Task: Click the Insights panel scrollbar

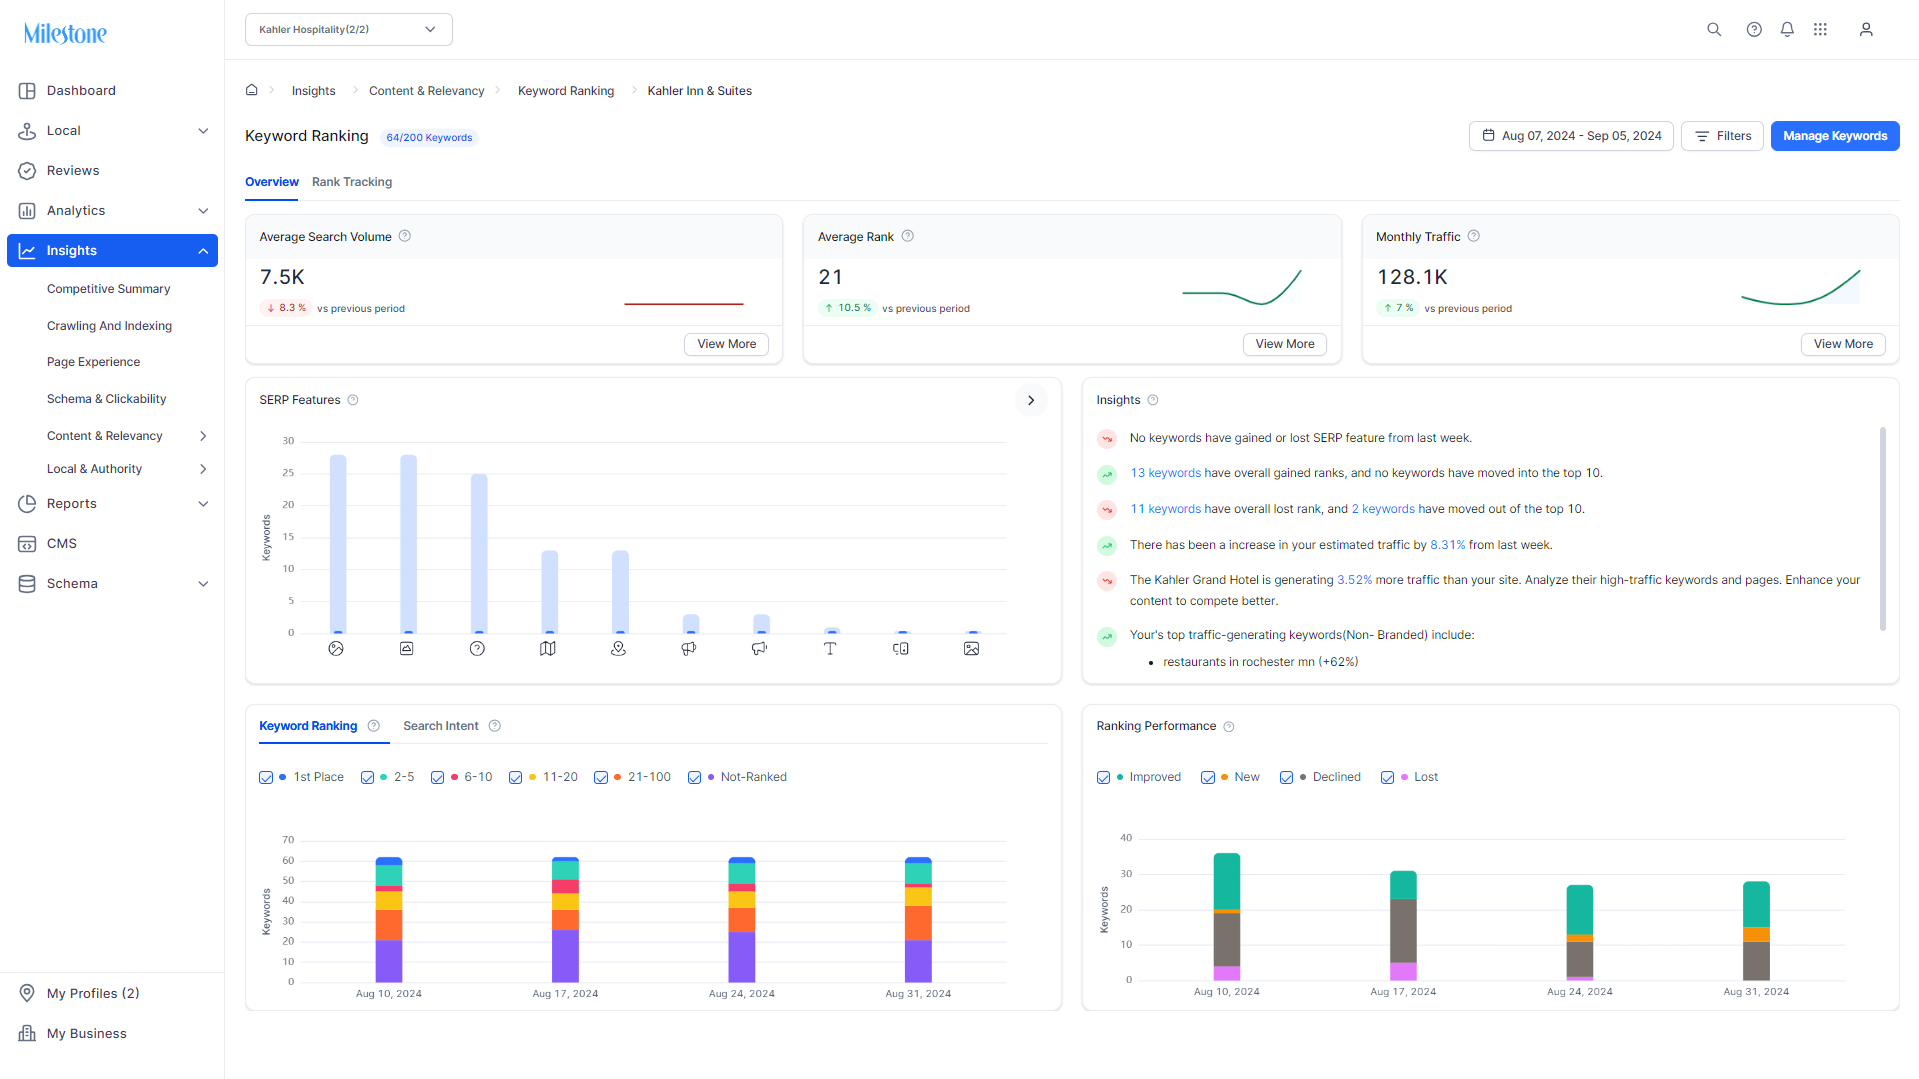Action: click(x=1883, y=529)
